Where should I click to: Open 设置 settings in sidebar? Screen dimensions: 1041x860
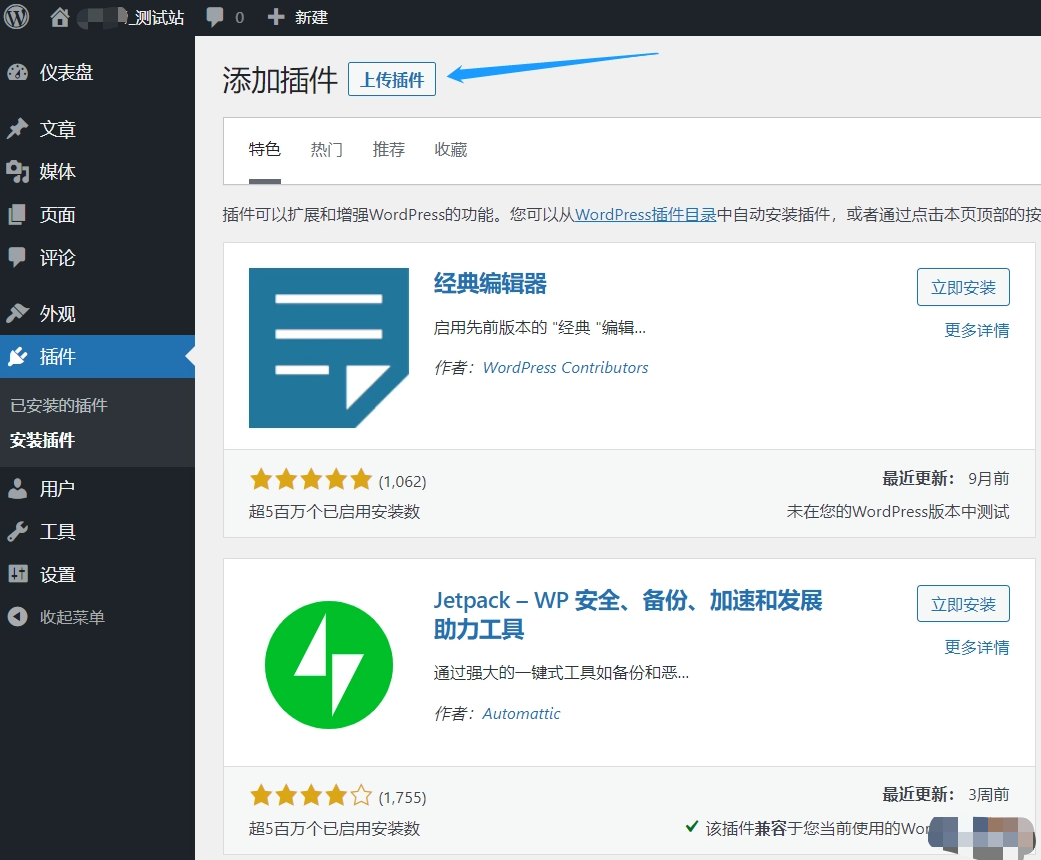coord(57,575)
